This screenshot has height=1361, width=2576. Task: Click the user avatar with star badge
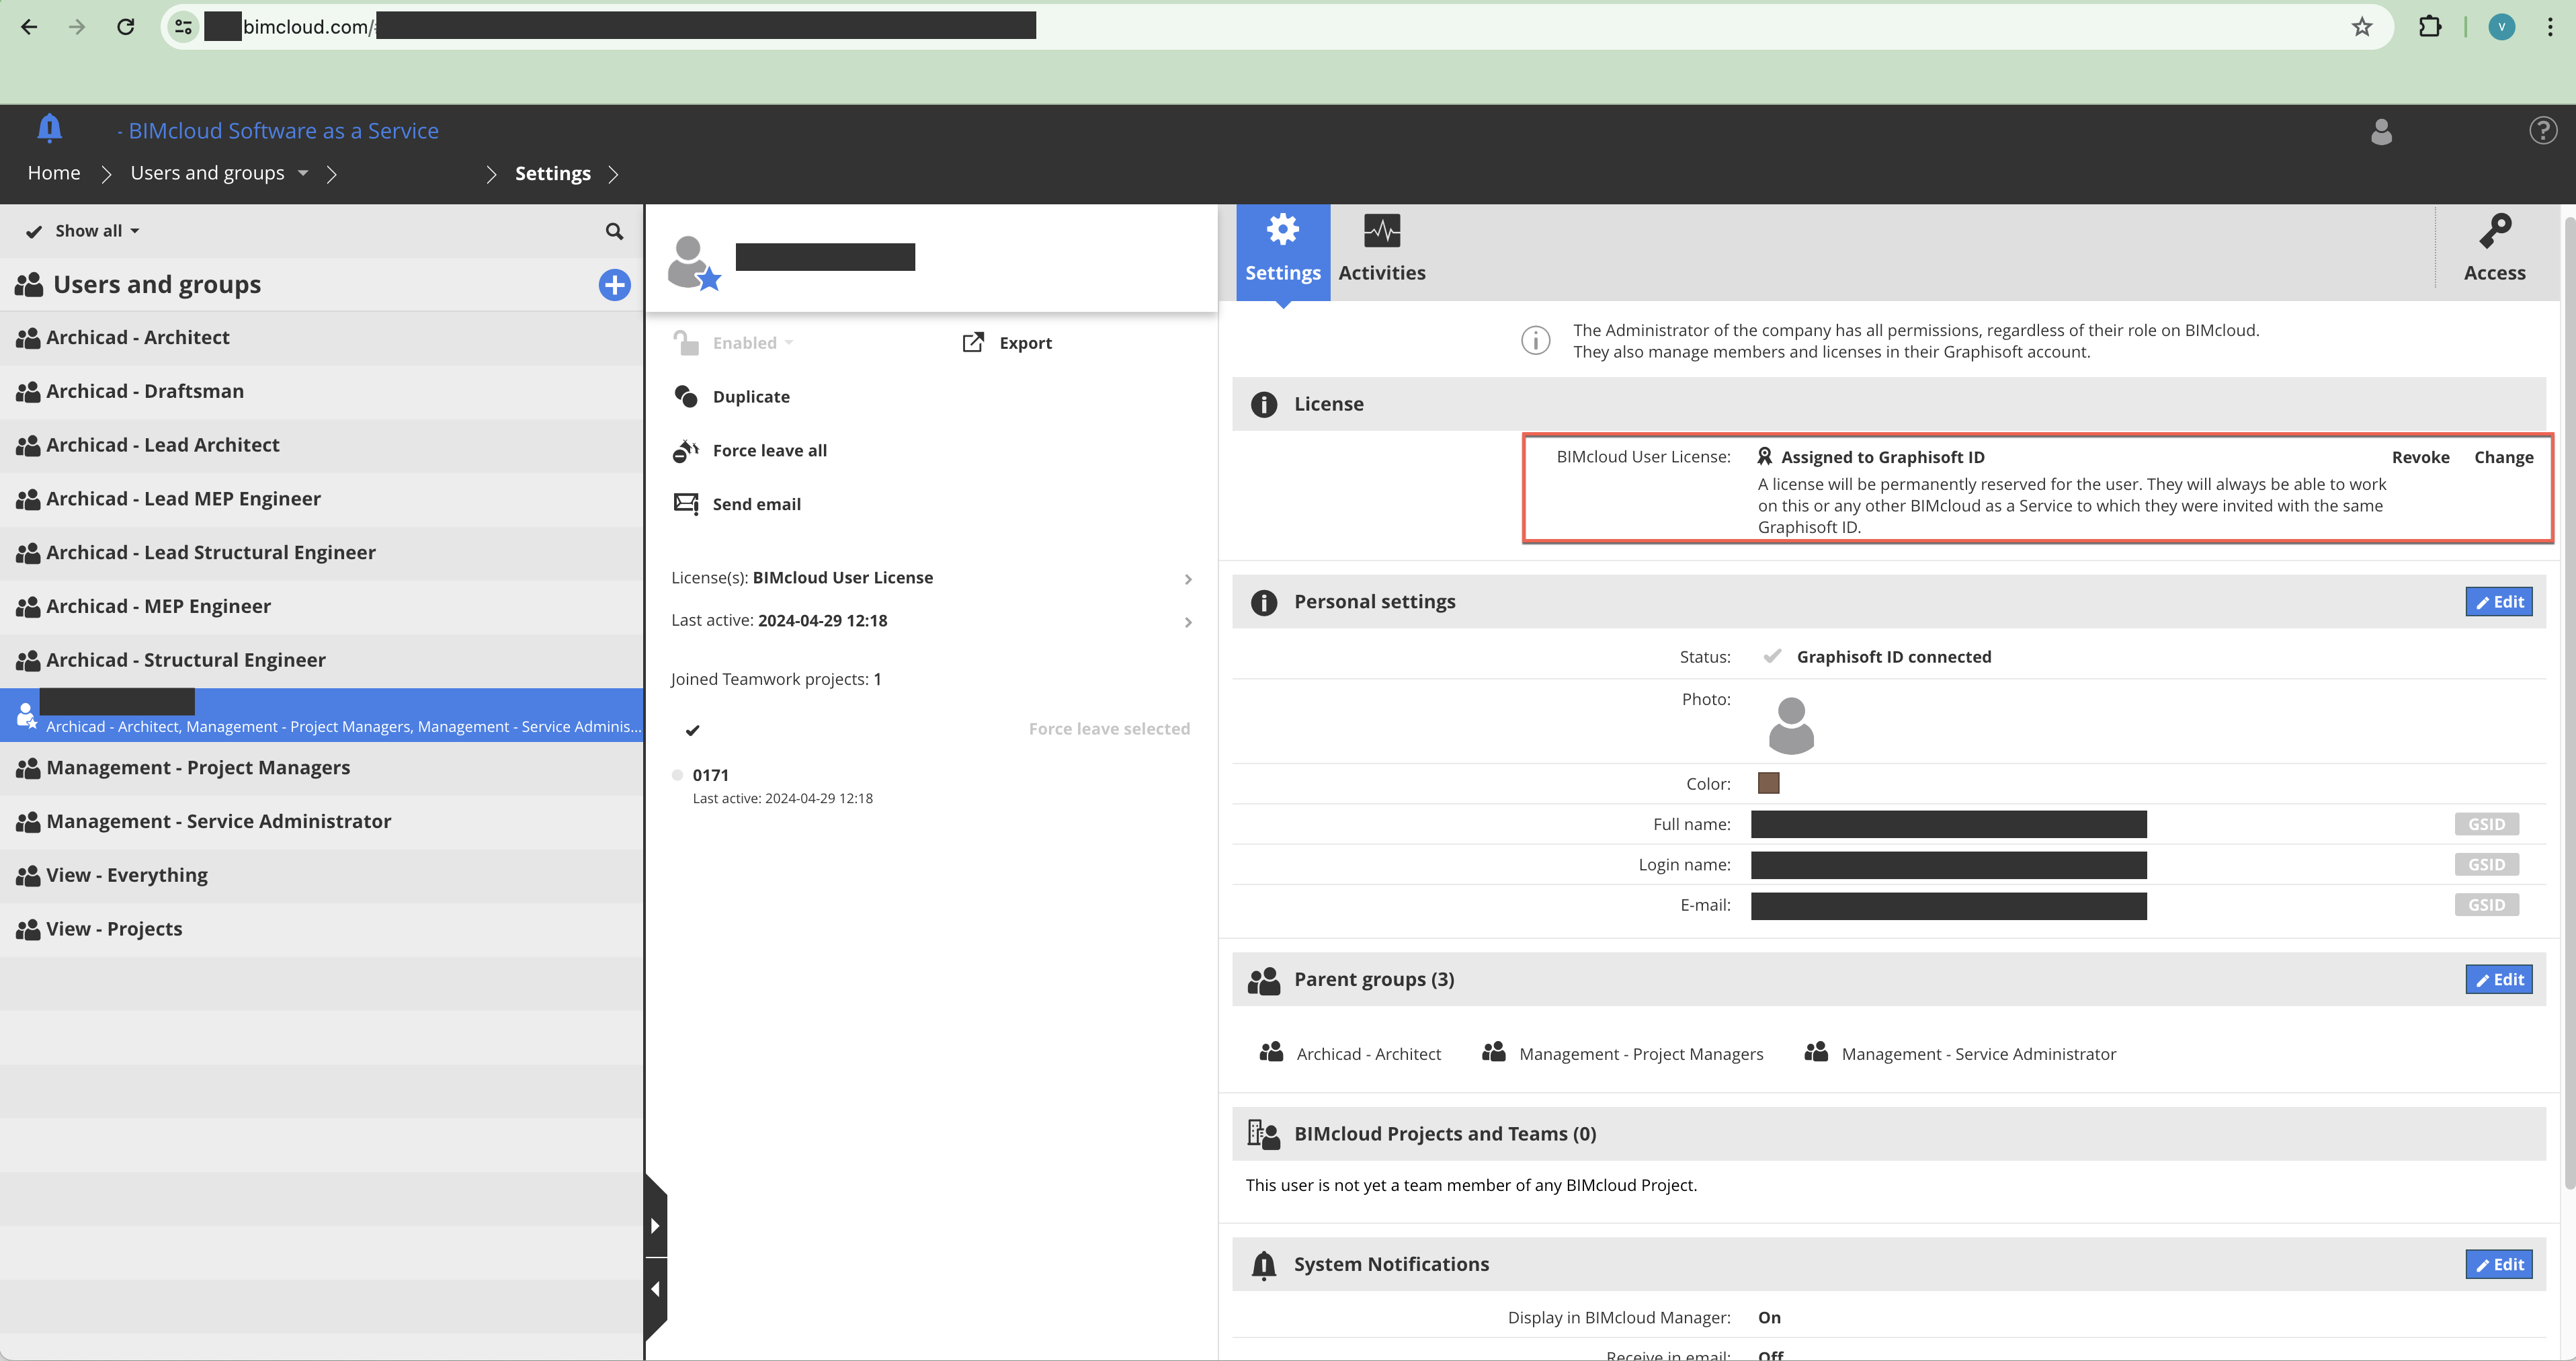point(694,263)
